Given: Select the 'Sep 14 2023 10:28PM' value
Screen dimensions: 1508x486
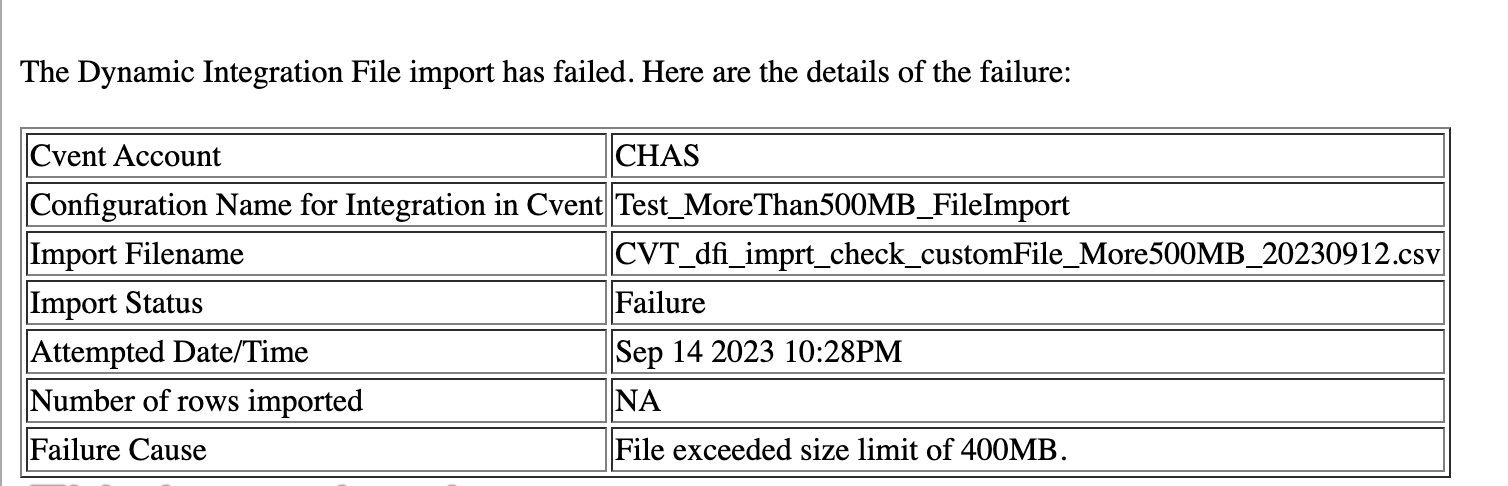Looking at the screenshot, I should [759, 352].
